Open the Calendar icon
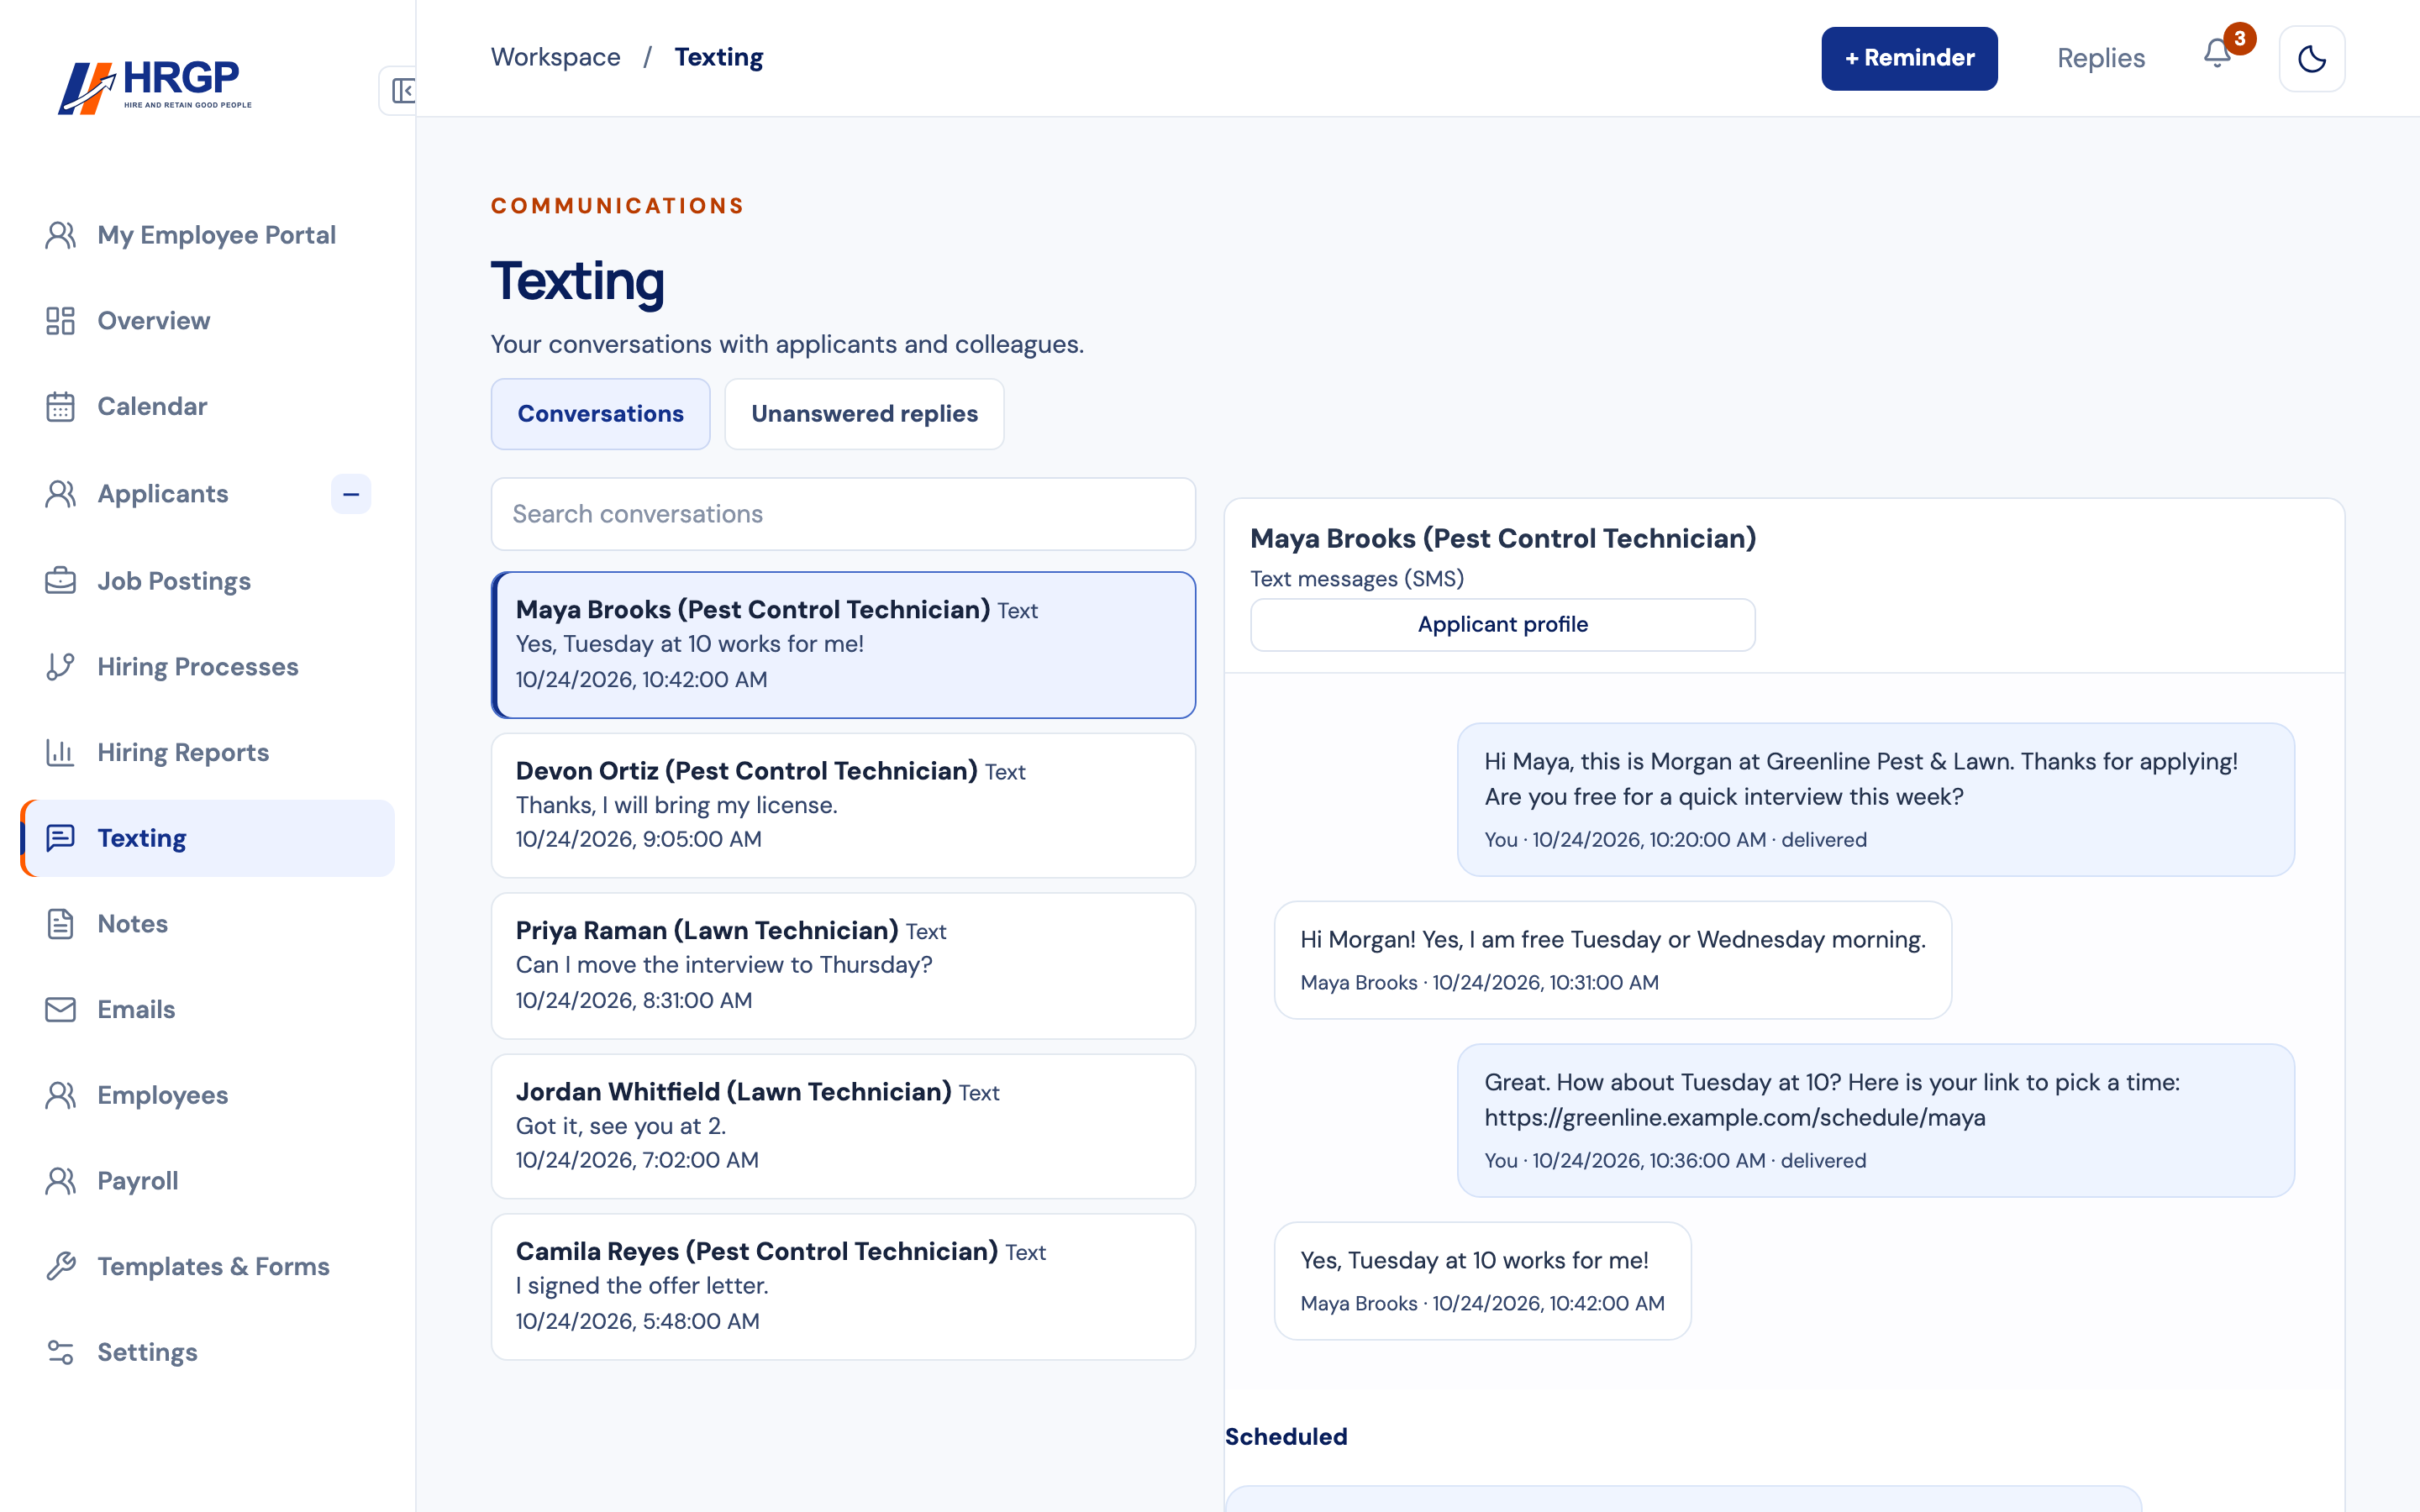This screenshot has height=1512, width=2420. [x=60, y=407]
